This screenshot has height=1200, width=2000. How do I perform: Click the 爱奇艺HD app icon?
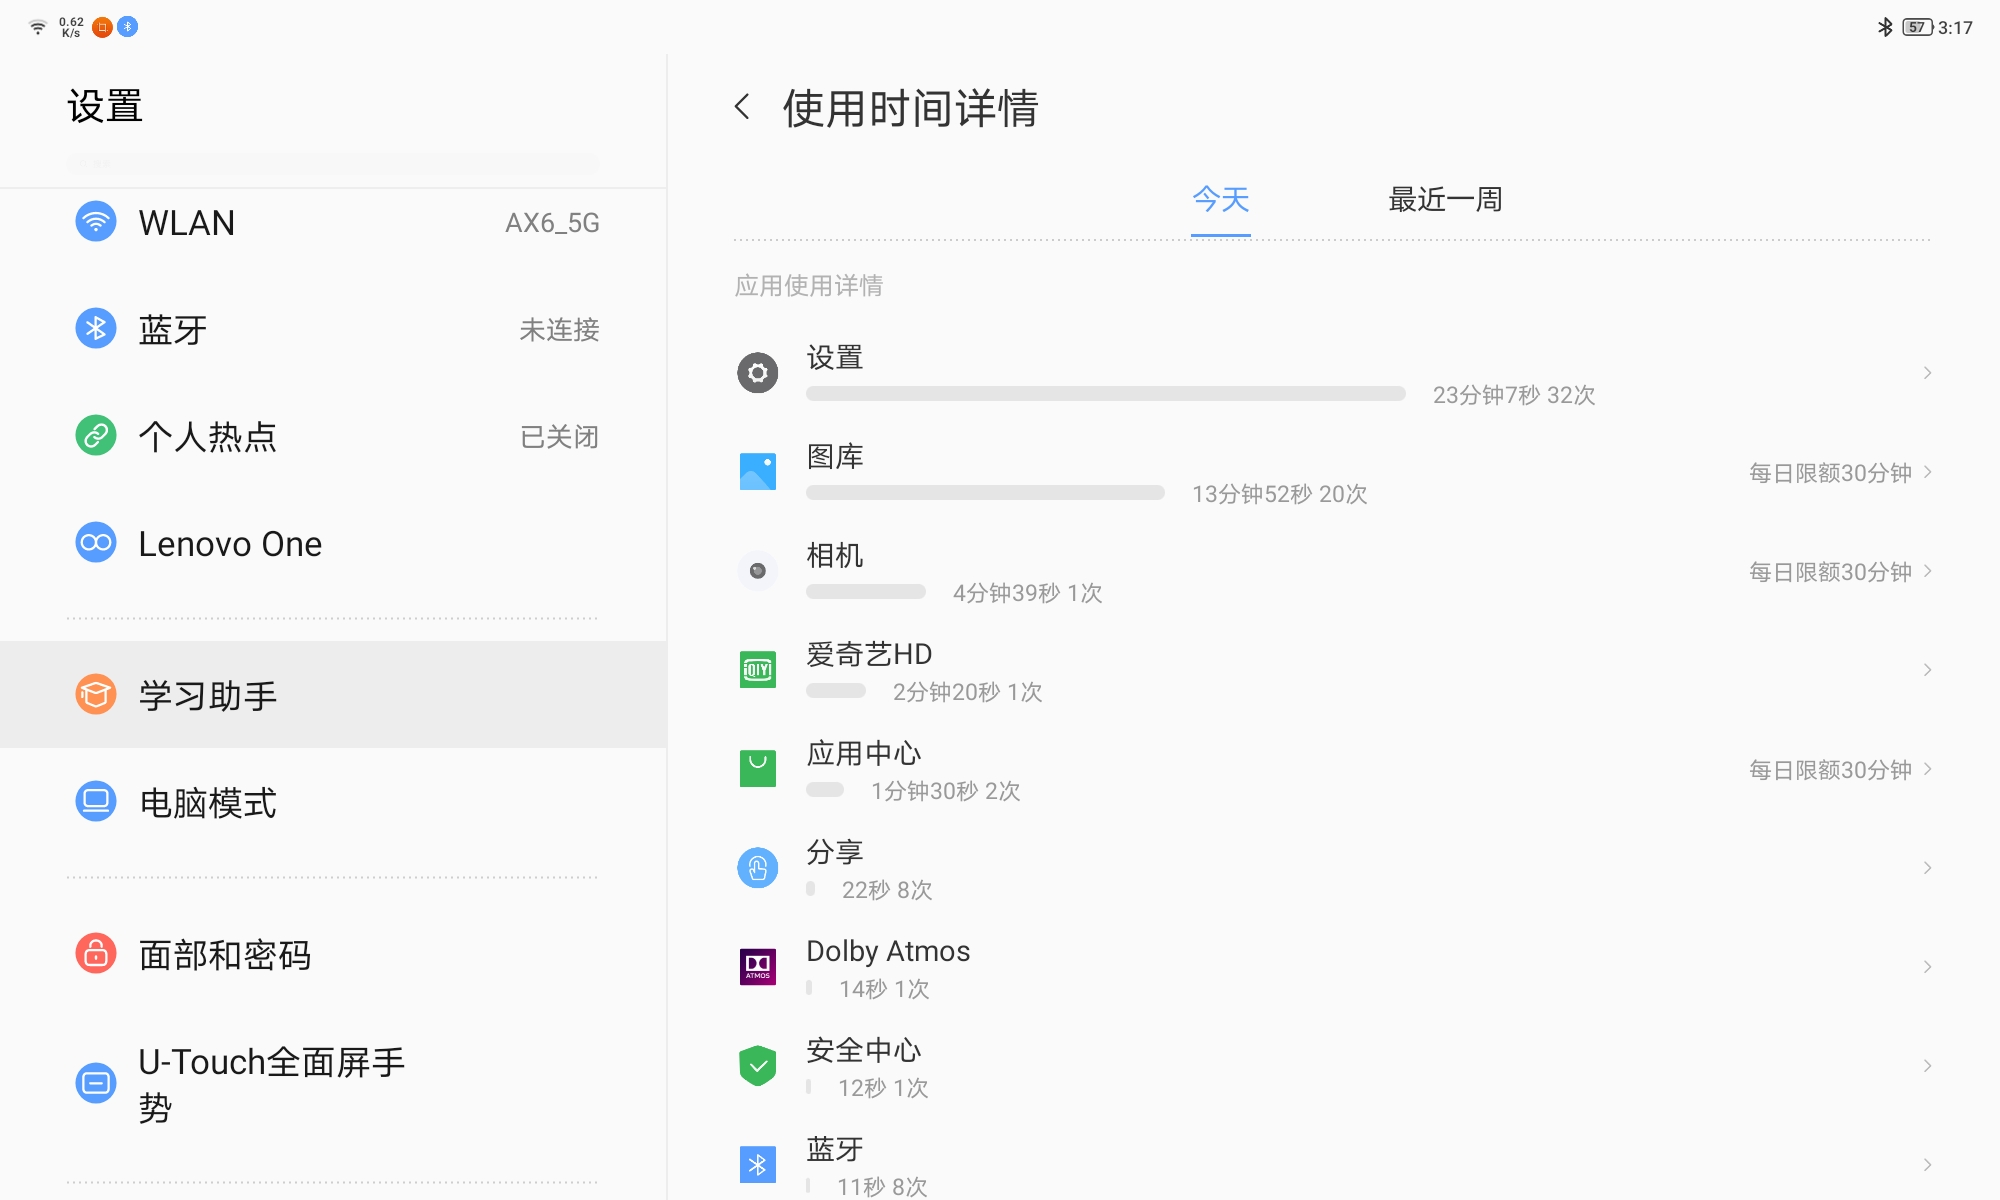(x=757, y=669)
